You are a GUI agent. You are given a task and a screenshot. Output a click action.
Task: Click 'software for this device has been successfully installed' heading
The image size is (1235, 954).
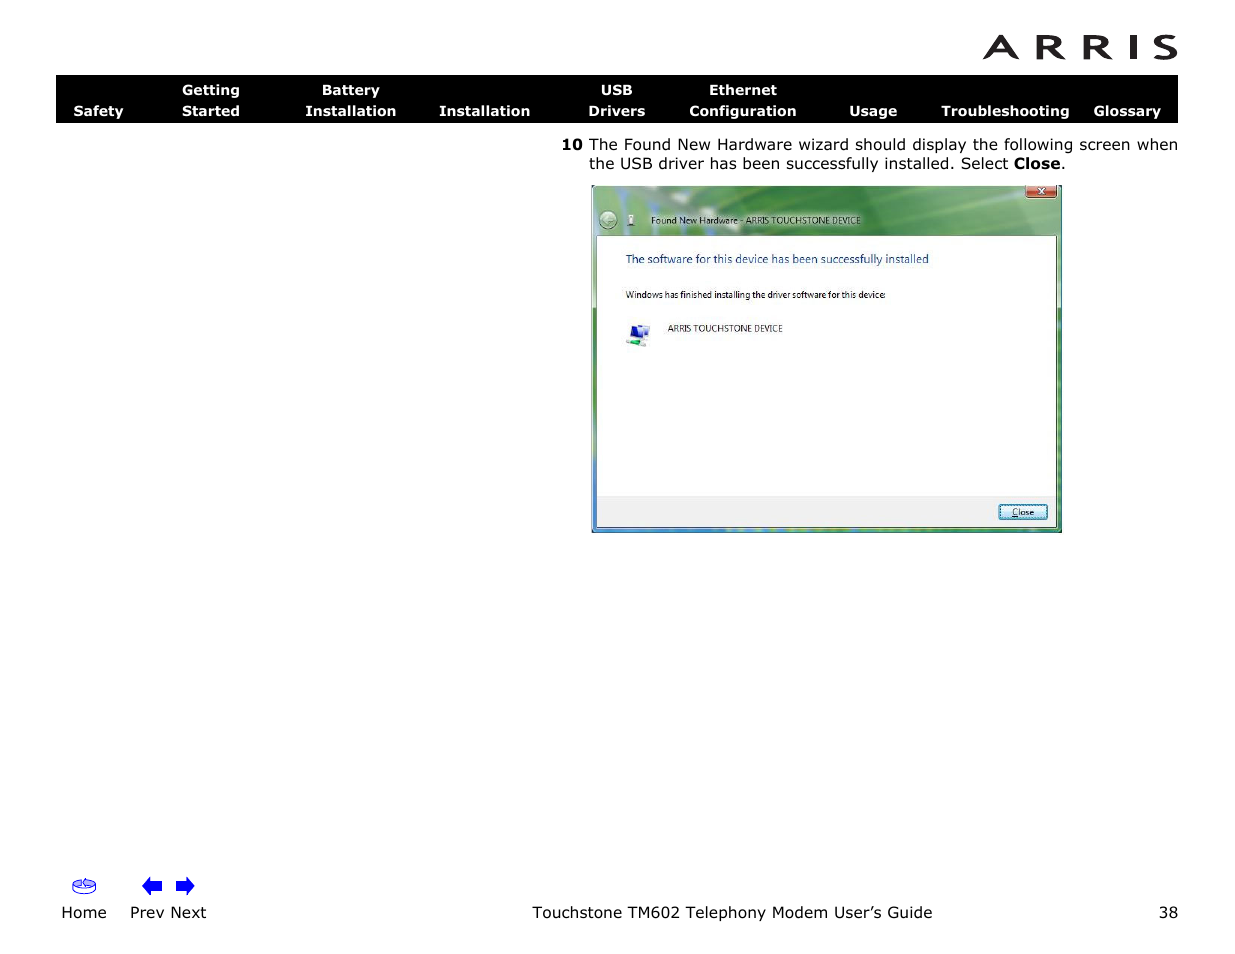(x=777, y=259)
